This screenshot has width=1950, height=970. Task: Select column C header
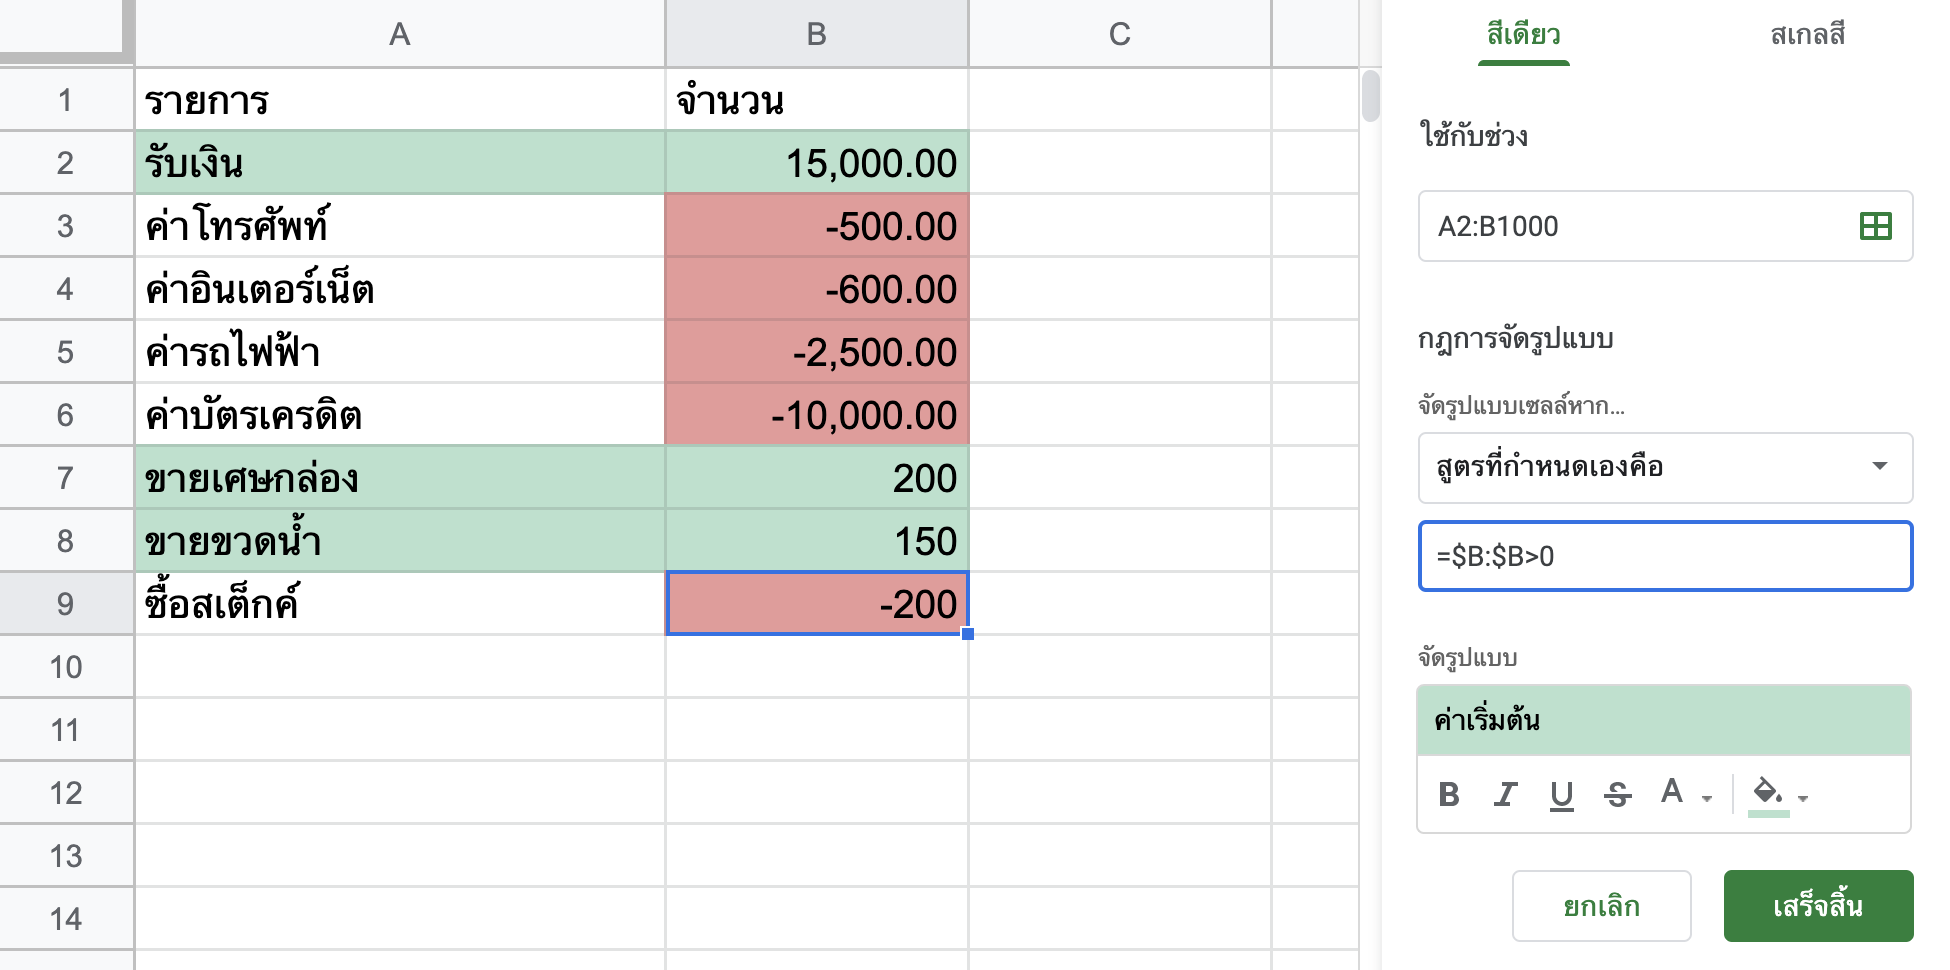(1120, 33)
